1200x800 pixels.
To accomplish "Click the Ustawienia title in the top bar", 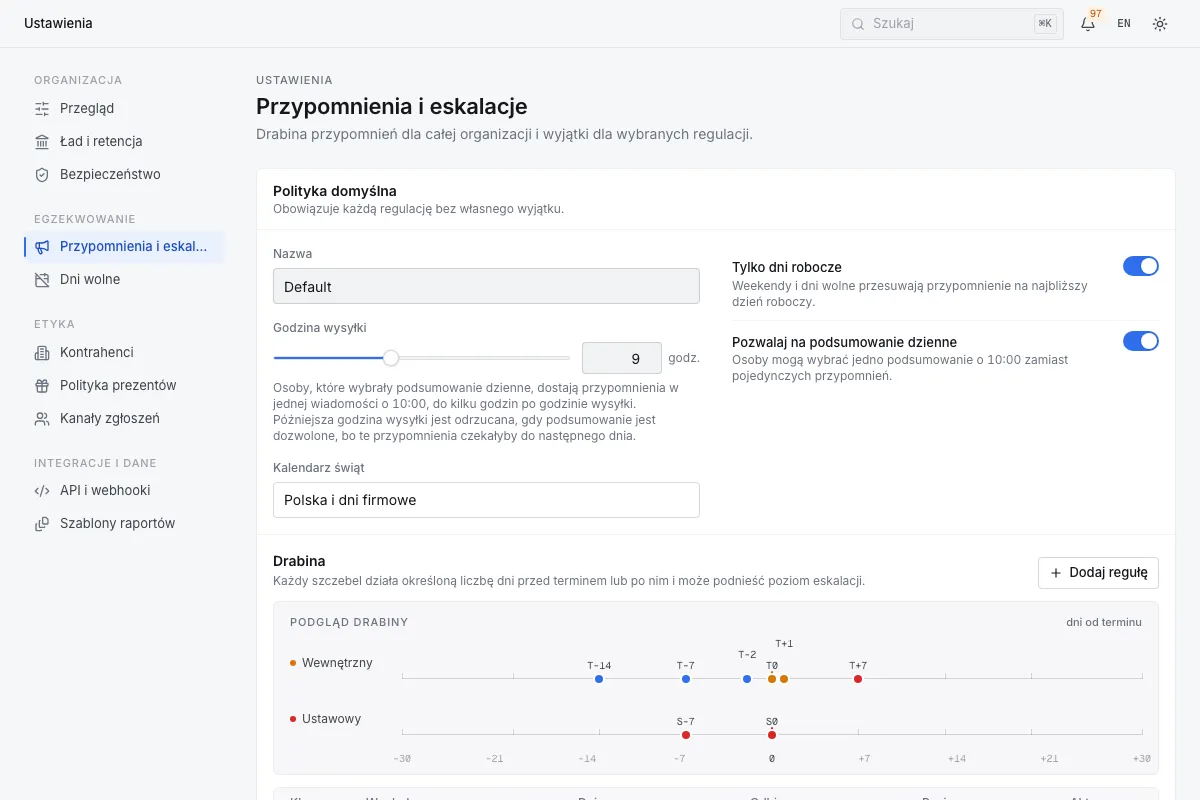I will pos(58,23).
